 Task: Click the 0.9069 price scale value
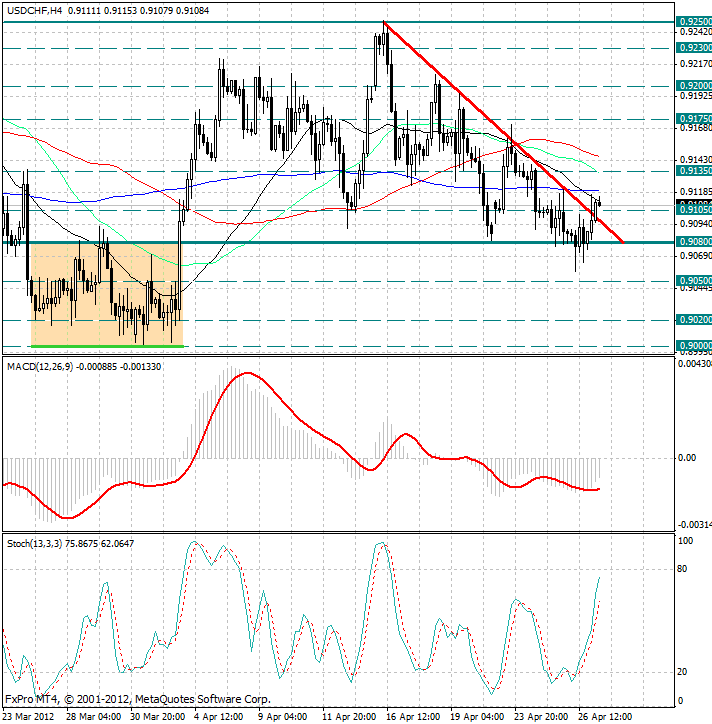(696, 255)
